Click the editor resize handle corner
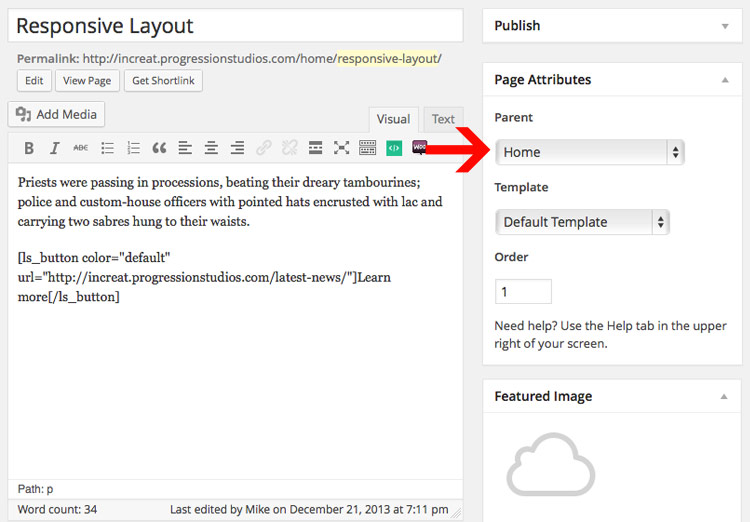 (x=456, y=513)
